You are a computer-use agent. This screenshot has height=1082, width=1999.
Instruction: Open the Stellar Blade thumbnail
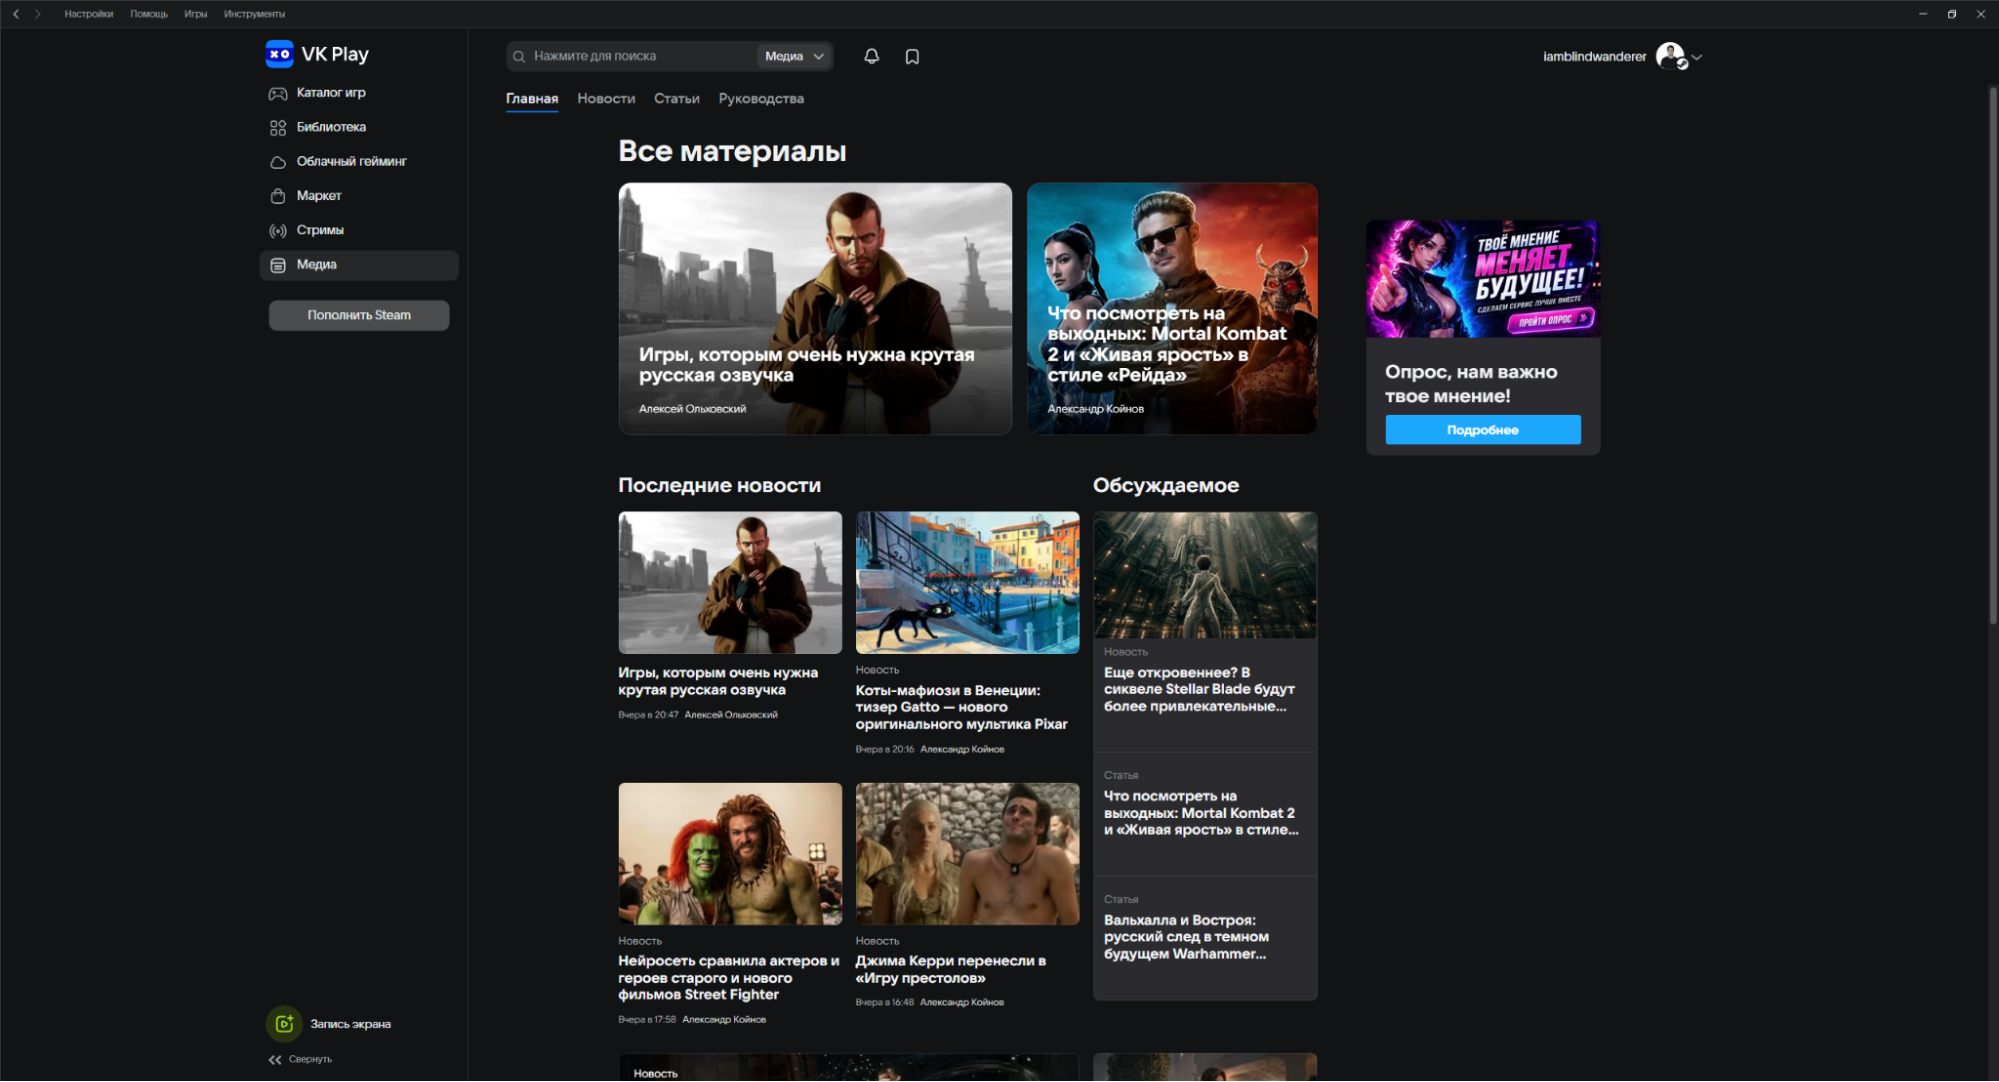coord(1205,575)
